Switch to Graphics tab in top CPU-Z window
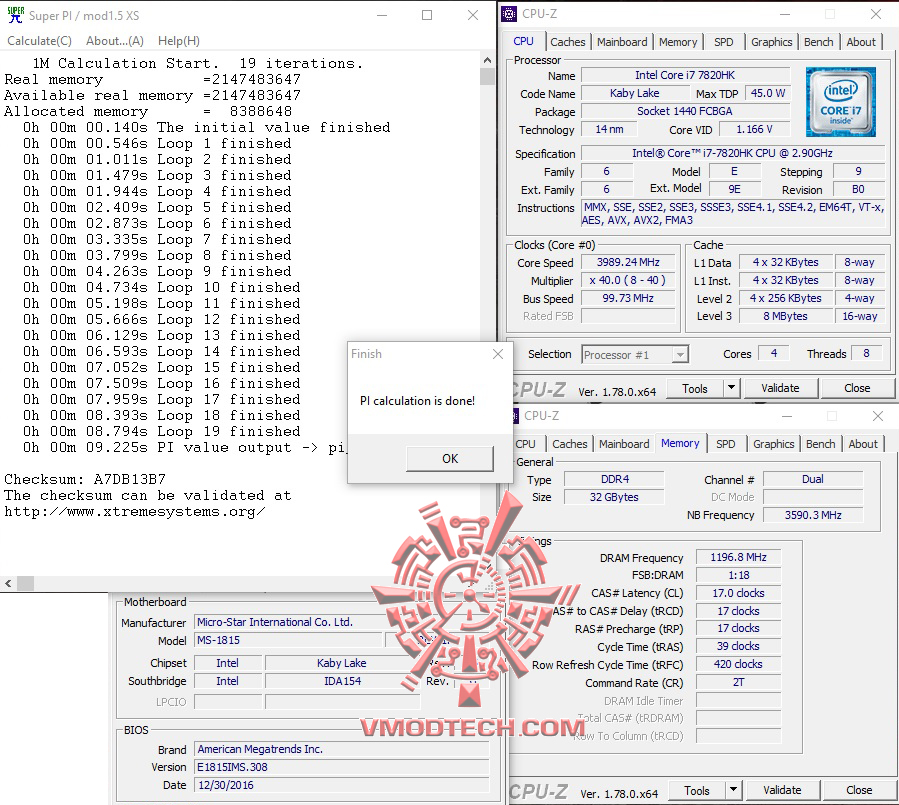This screenshot has height=805, width=899. click(x=772, y=42)
